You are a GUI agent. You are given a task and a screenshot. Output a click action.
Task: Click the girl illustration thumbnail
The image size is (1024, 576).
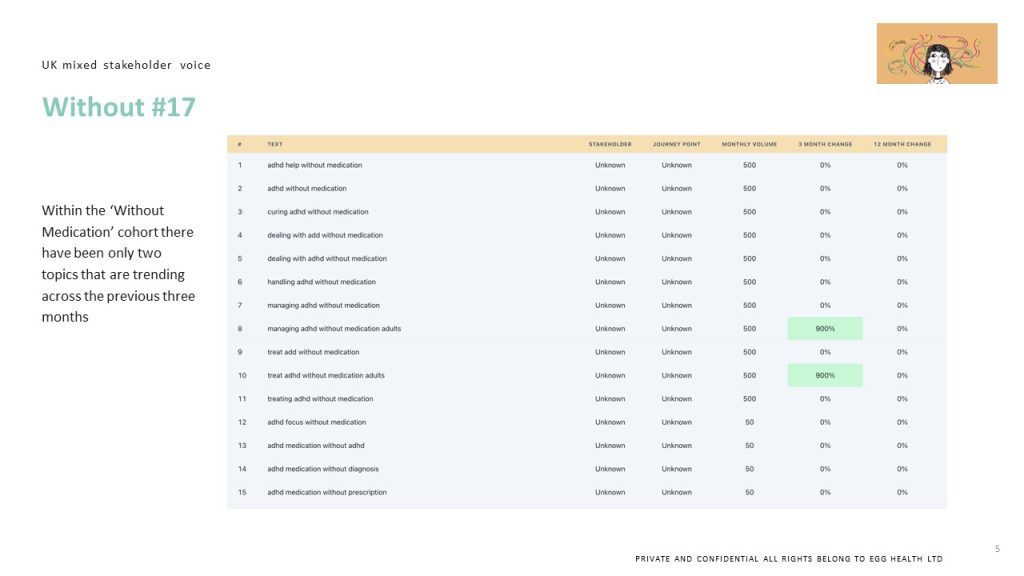[x=936, y=54]
